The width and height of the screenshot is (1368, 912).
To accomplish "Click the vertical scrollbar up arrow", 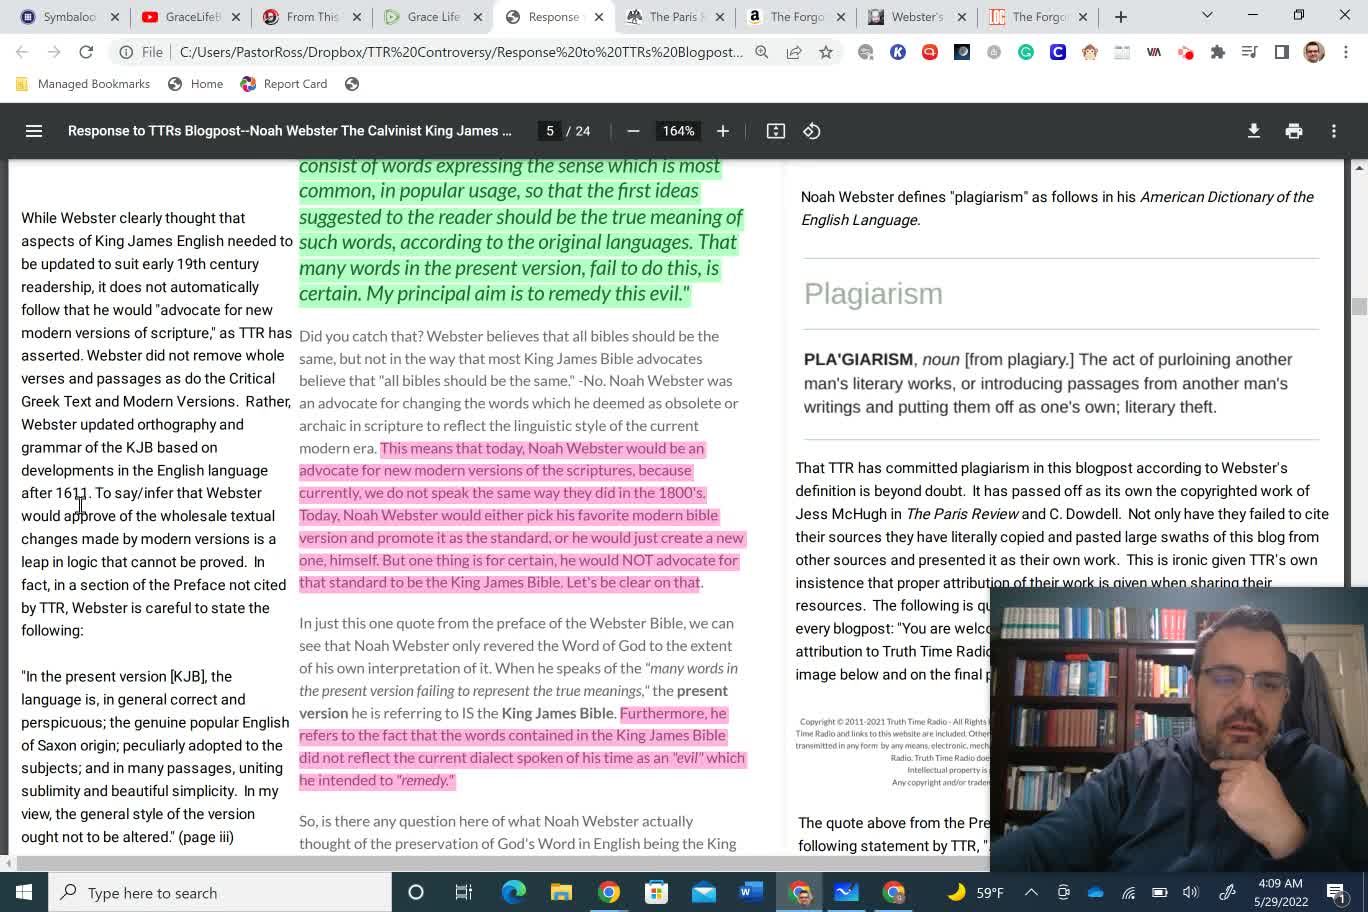I will tap(1359, 167).
